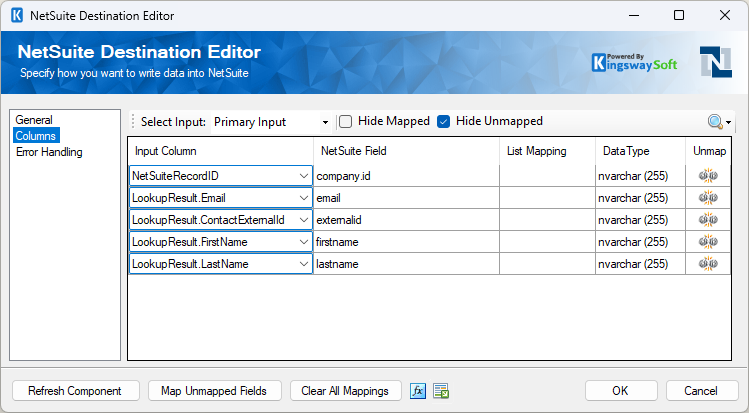
Task: Expand the NetSuiteRecordID input column dropdown
Action: 303,176
